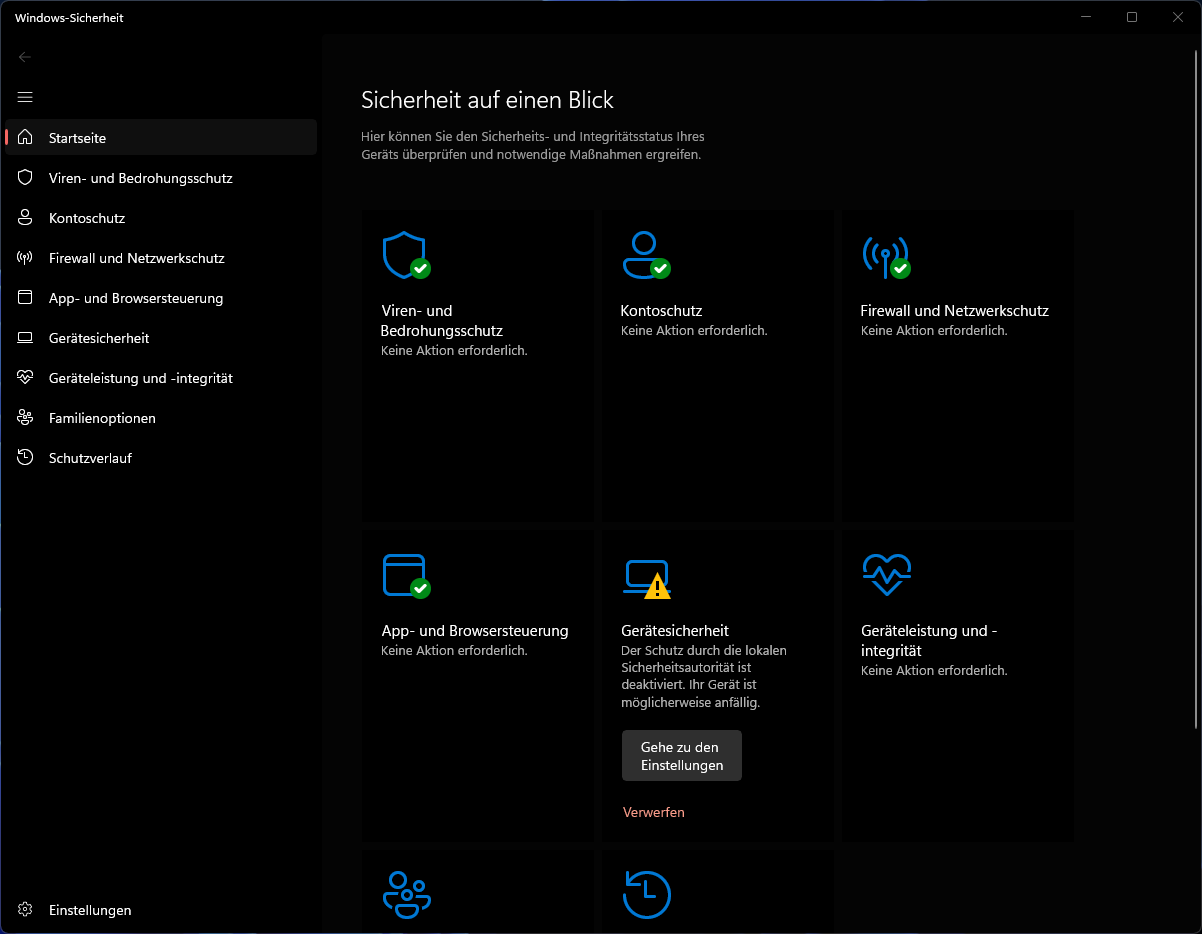Click the family icon for Familienoptionen in sidebar
The width and height of the screenshot is (1202, 934).
pos(25,417)
